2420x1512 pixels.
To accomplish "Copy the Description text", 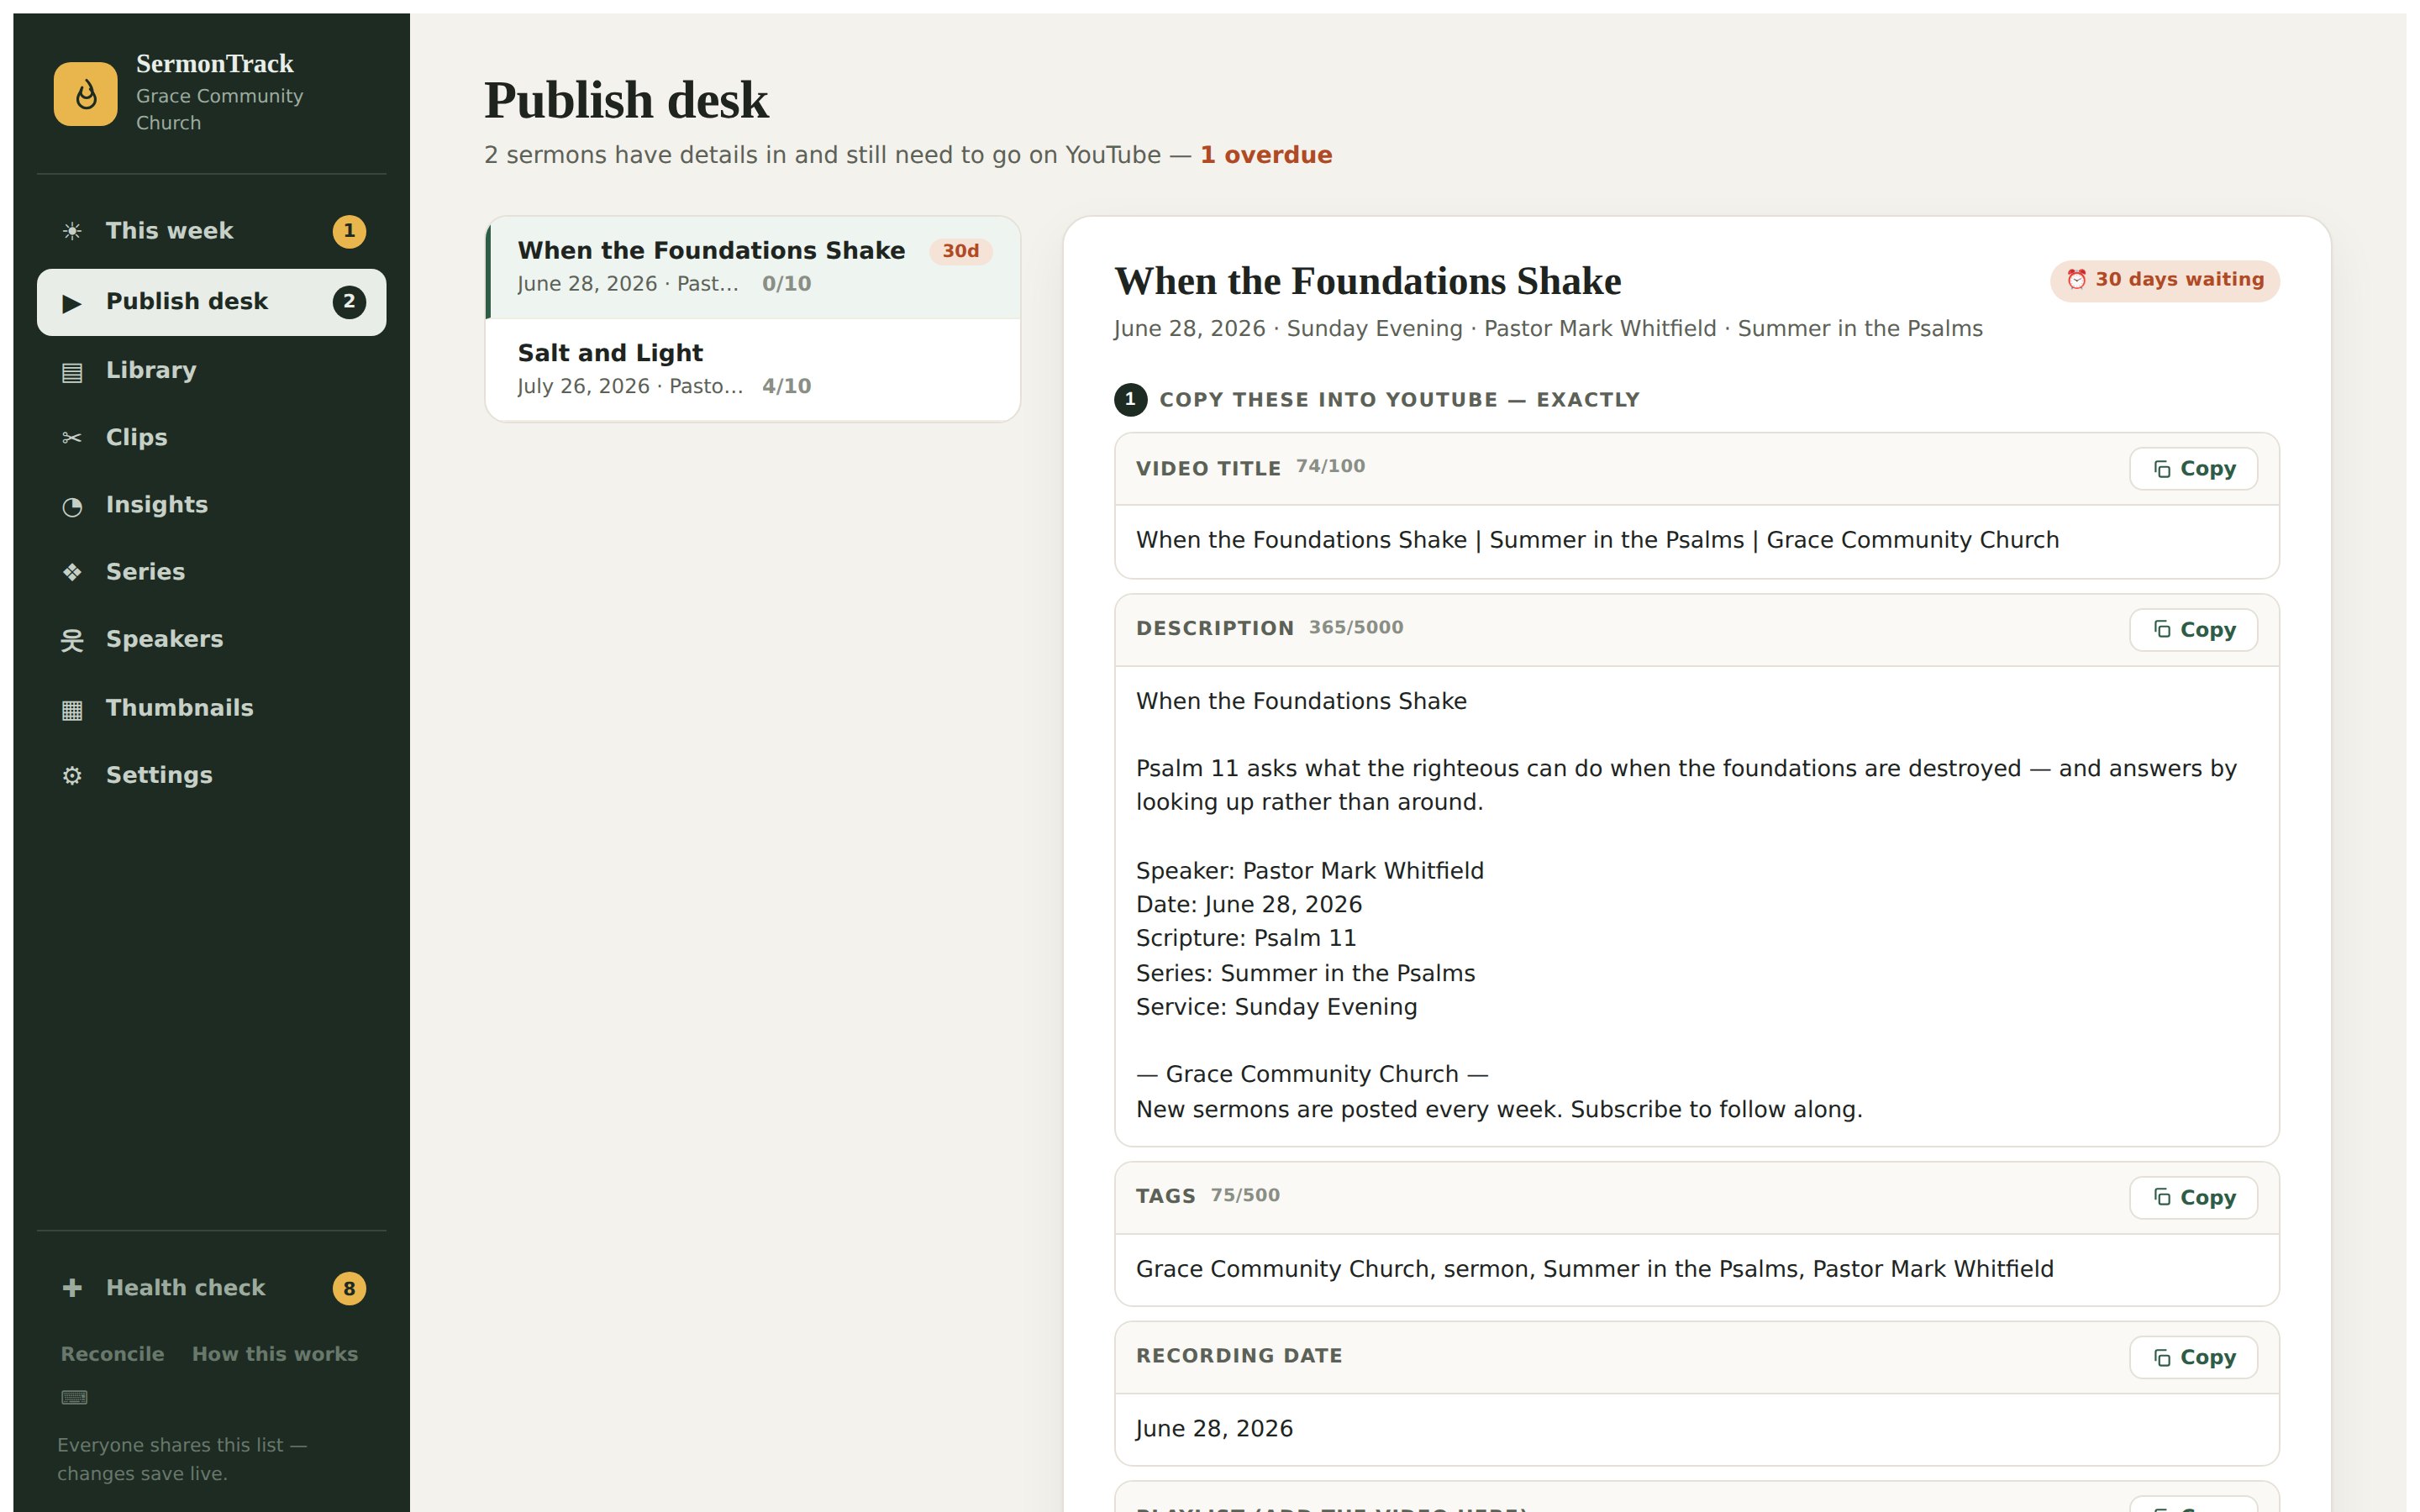I will pos(2193,630).
